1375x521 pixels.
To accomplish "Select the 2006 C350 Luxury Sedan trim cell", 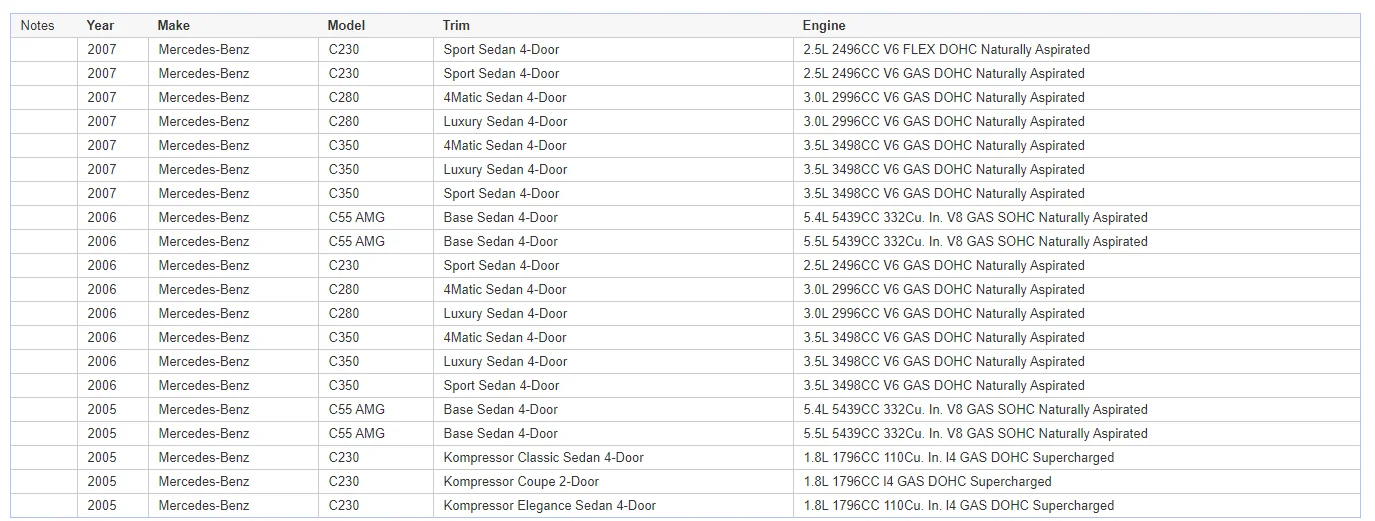I will 614,361.
